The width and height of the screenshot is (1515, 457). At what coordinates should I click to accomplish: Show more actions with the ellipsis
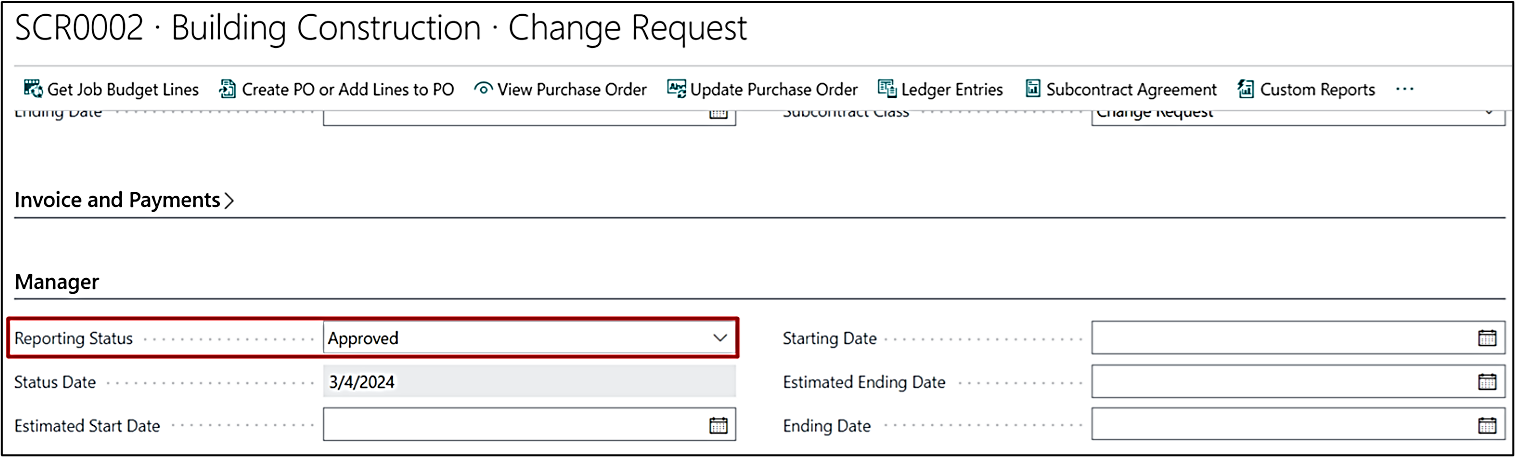click(1405, 89)
